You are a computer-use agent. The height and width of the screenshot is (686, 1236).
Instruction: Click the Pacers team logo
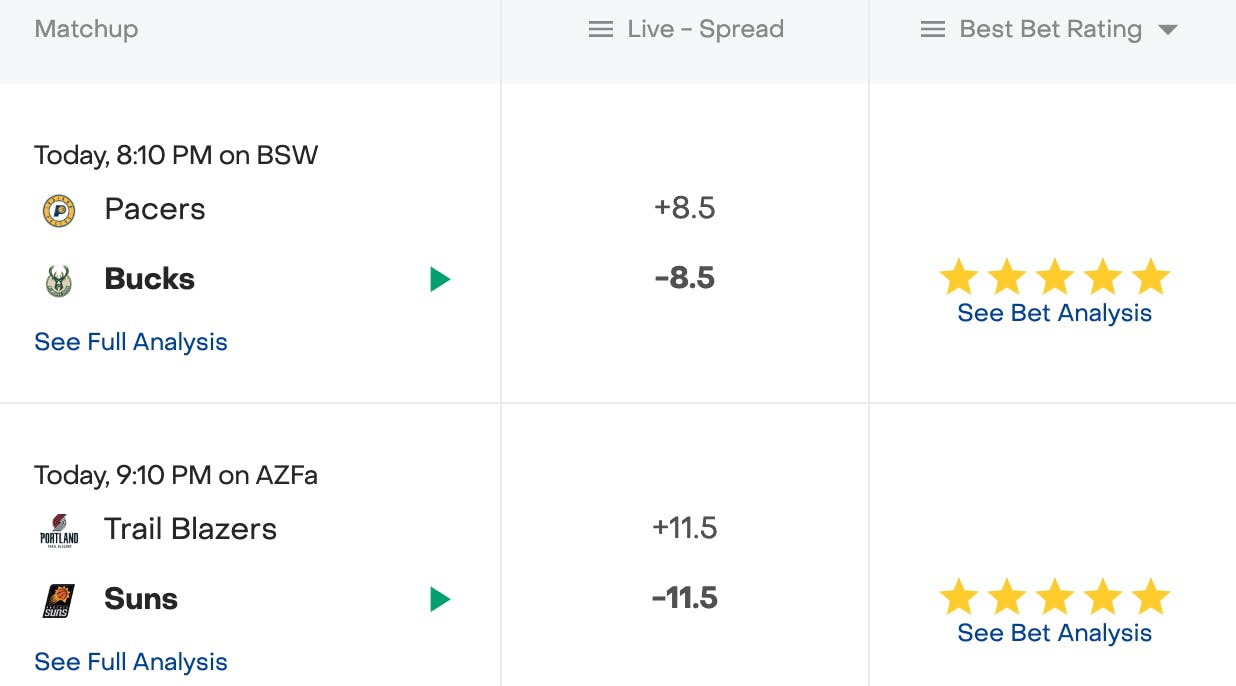[x=59, y=210]
